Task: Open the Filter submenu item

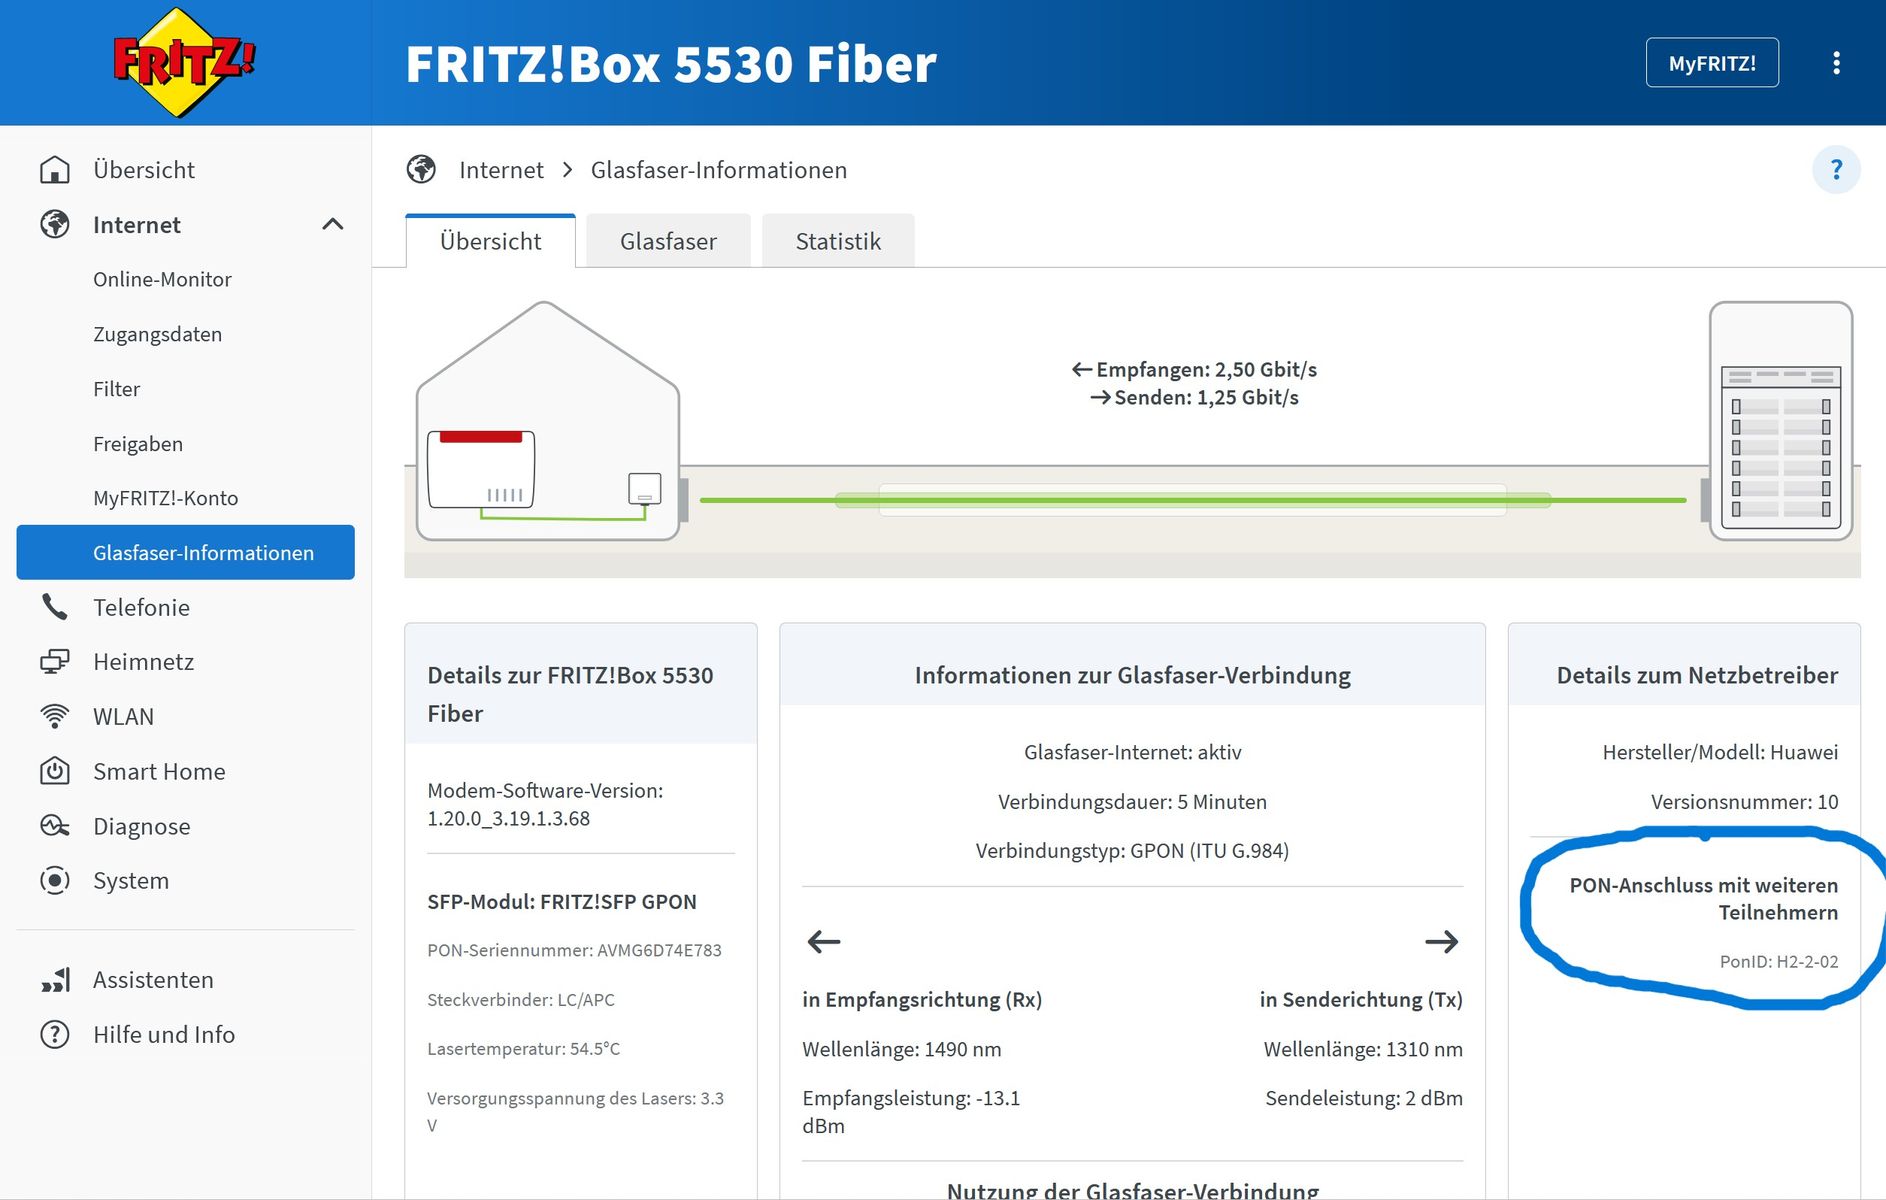Action: [116, 389]
